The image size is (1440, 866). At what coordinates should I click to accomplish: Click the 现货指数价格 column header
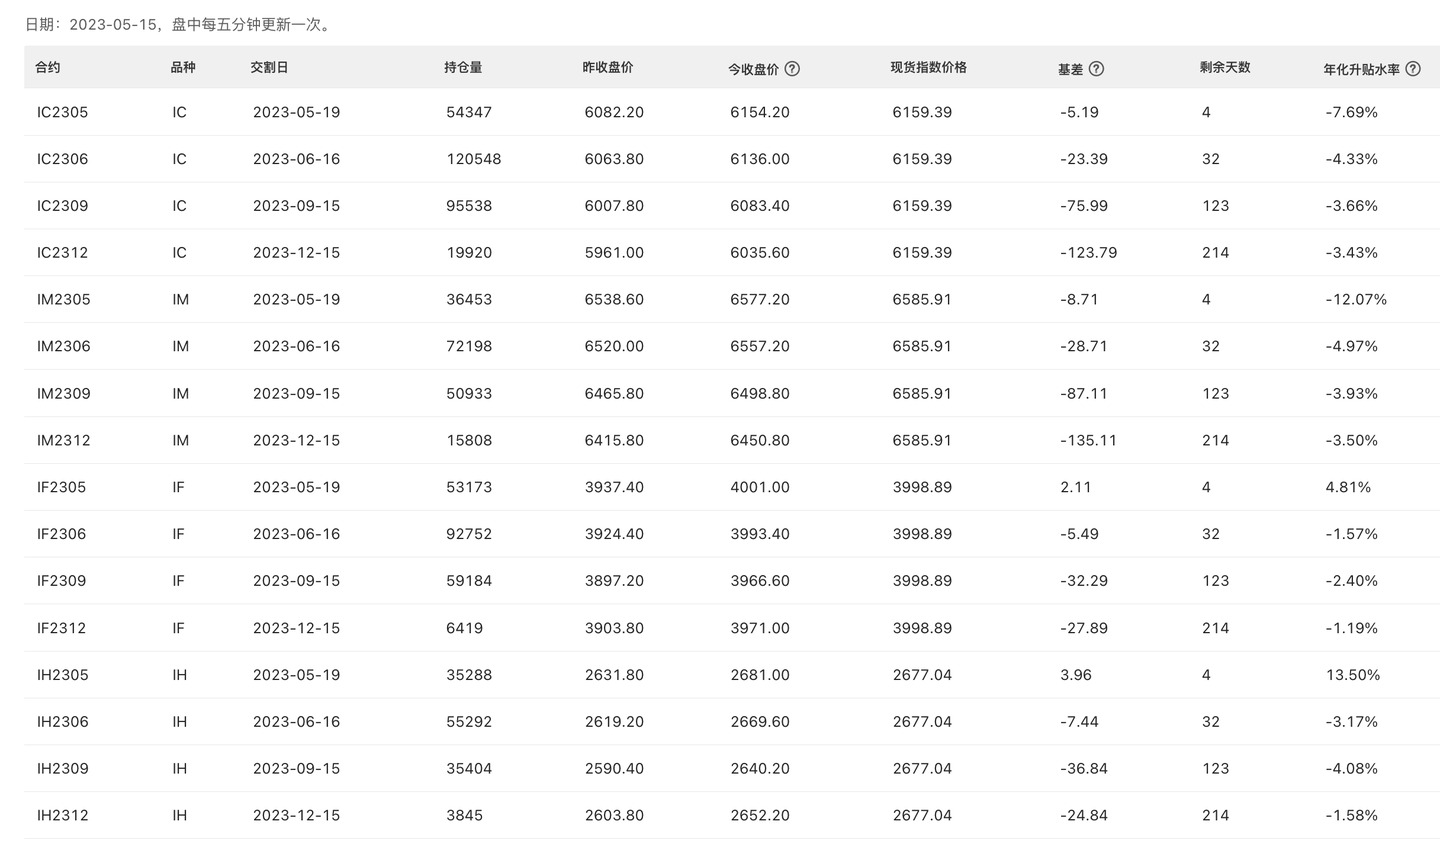click(x=928, y=68)
